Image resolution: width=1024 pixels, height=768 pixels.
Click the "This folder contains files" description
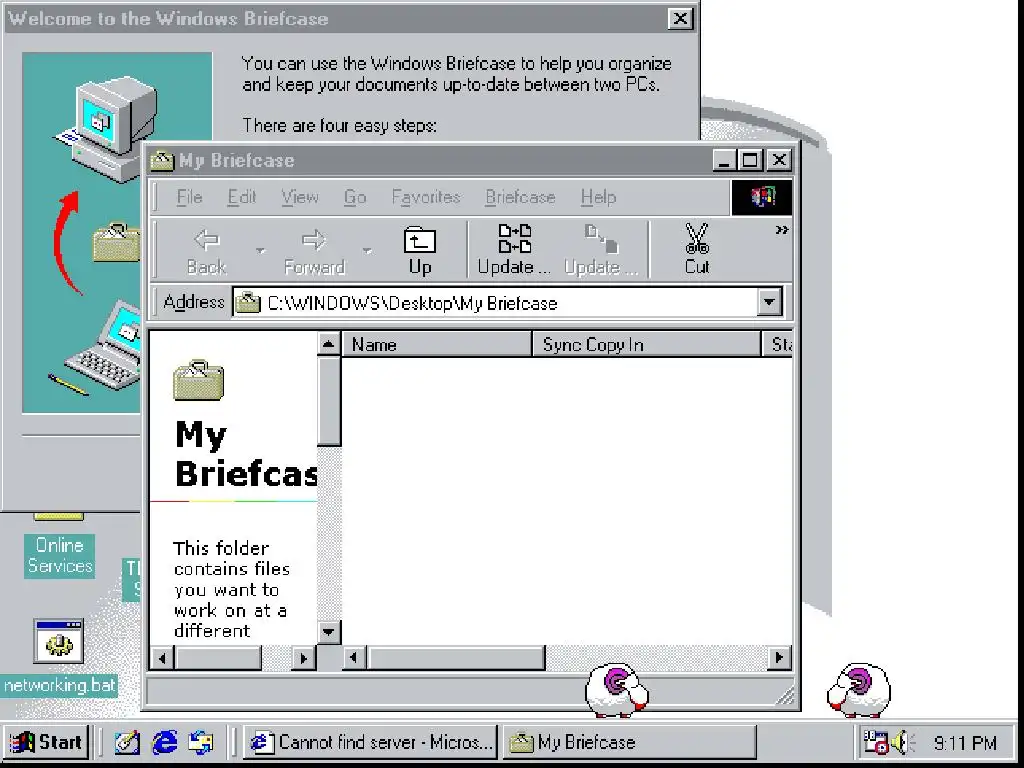point(232,589)
